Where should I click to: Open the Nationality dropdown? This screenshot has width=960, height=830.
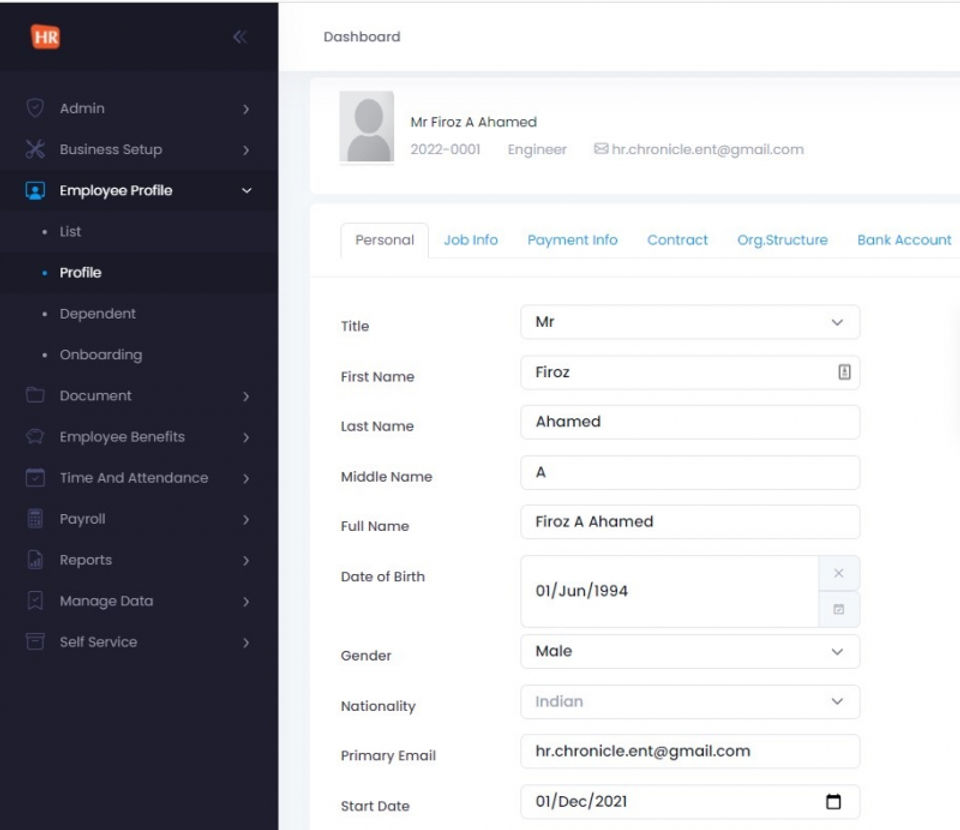pos(690,701)
